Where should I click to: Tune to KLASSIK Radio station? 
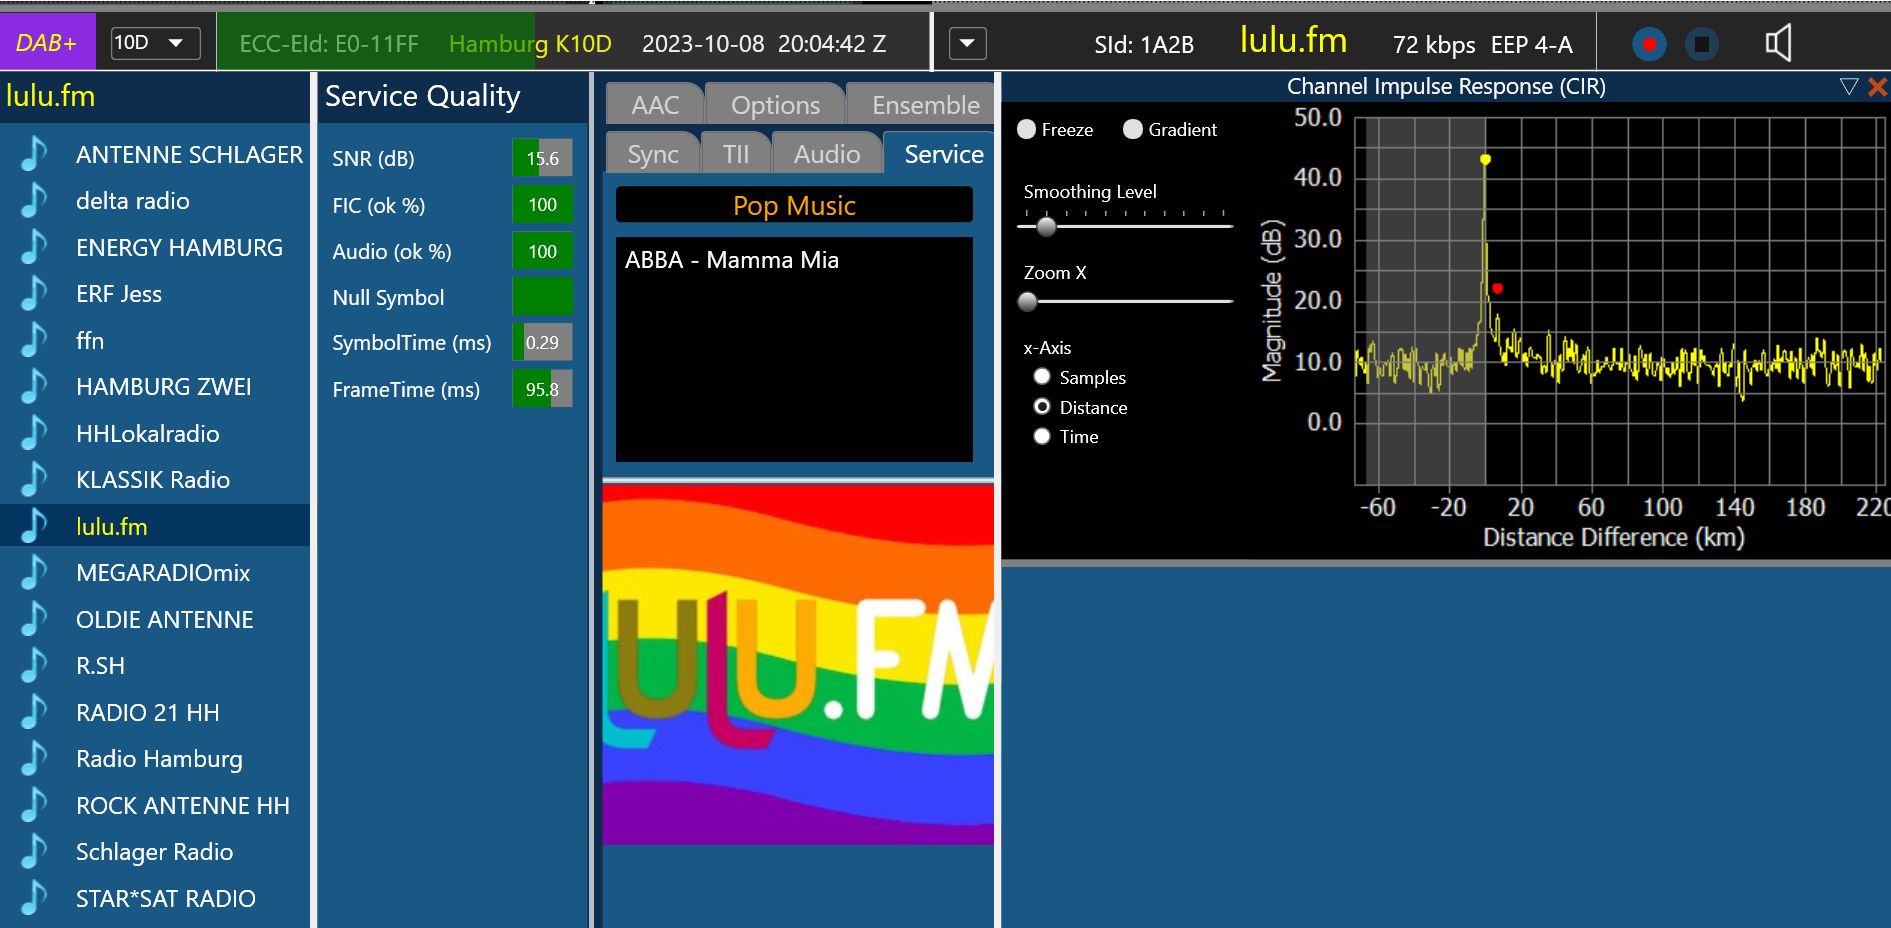tap(153, 480)
